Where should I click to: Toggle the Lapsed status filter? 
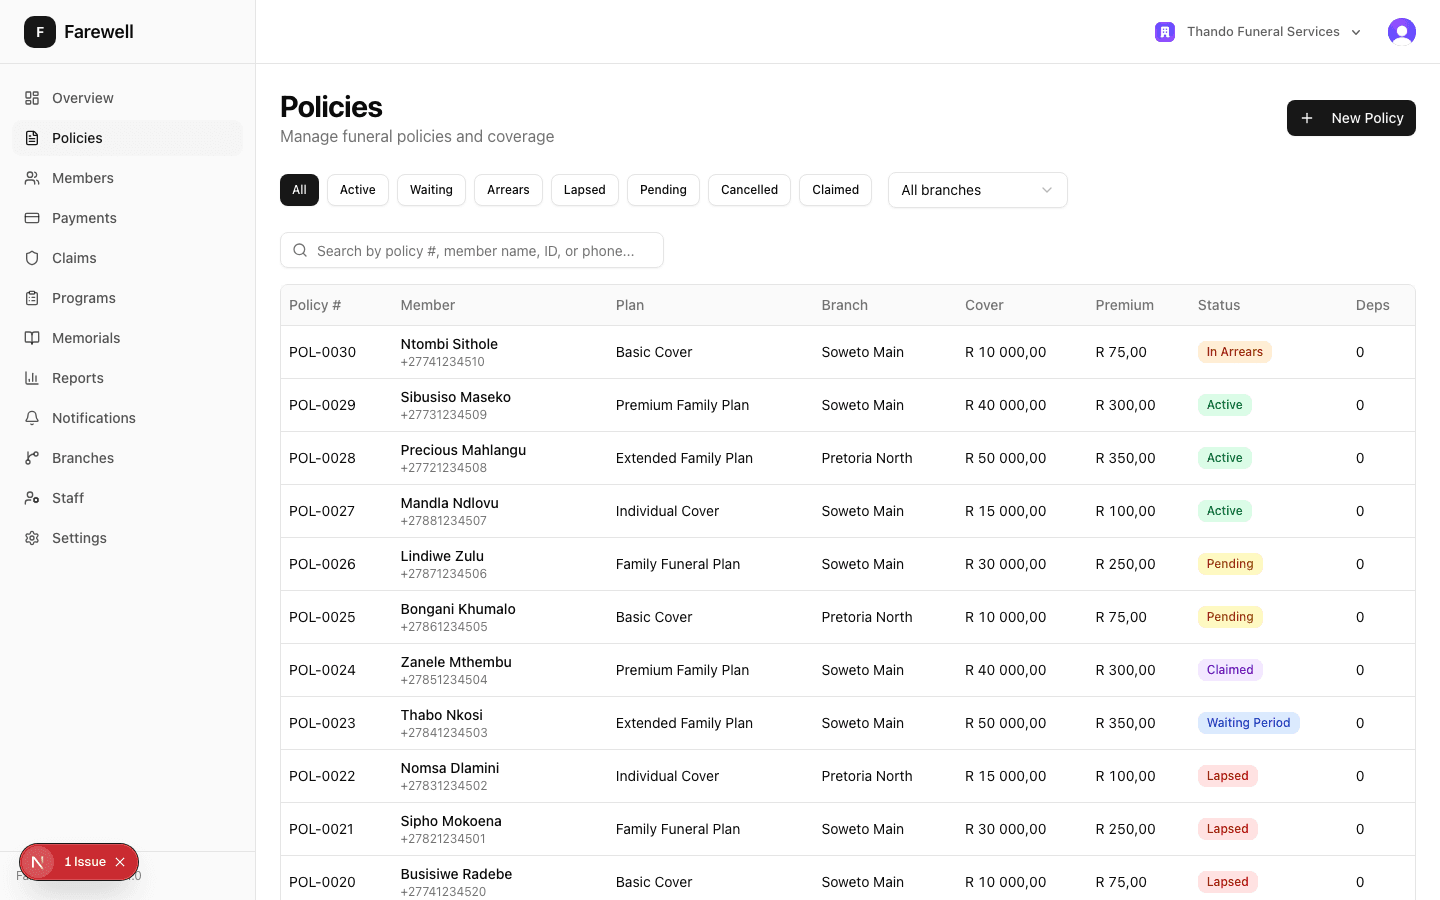[584, 190]
